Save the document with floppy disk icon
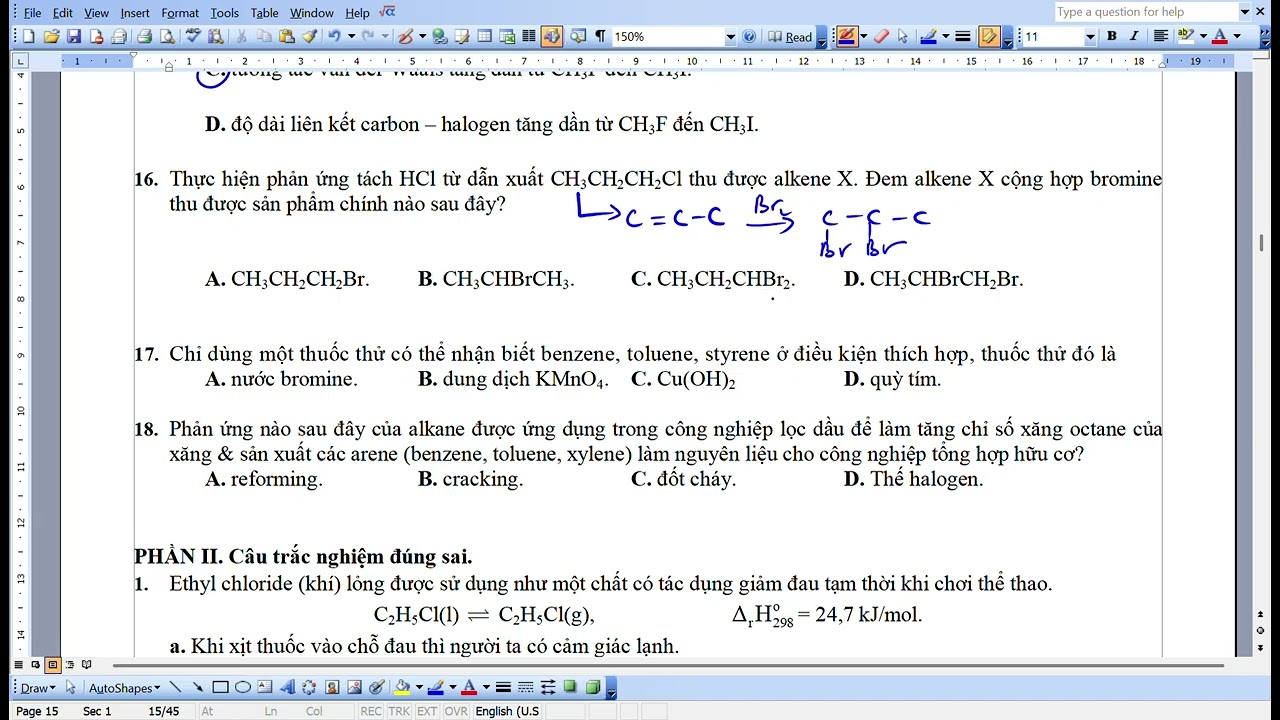The height and width of the screenshot is (720, 1280). point(74,37)
